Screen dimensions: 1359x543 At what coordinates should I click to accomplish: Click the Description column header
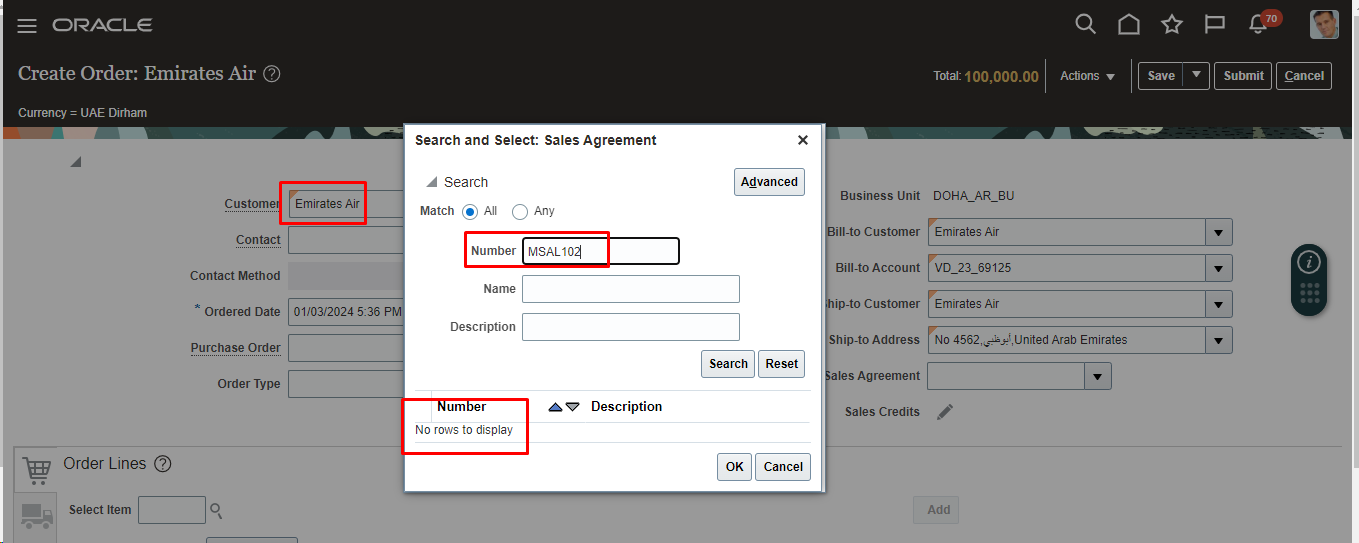click(626, 407)
